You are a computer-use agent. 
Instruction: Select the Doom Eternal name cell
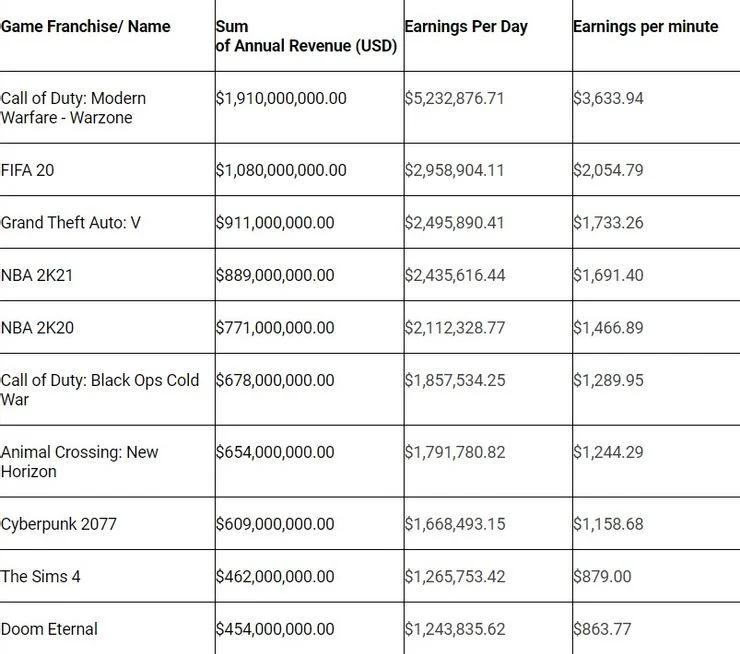[x=49, y=629]
